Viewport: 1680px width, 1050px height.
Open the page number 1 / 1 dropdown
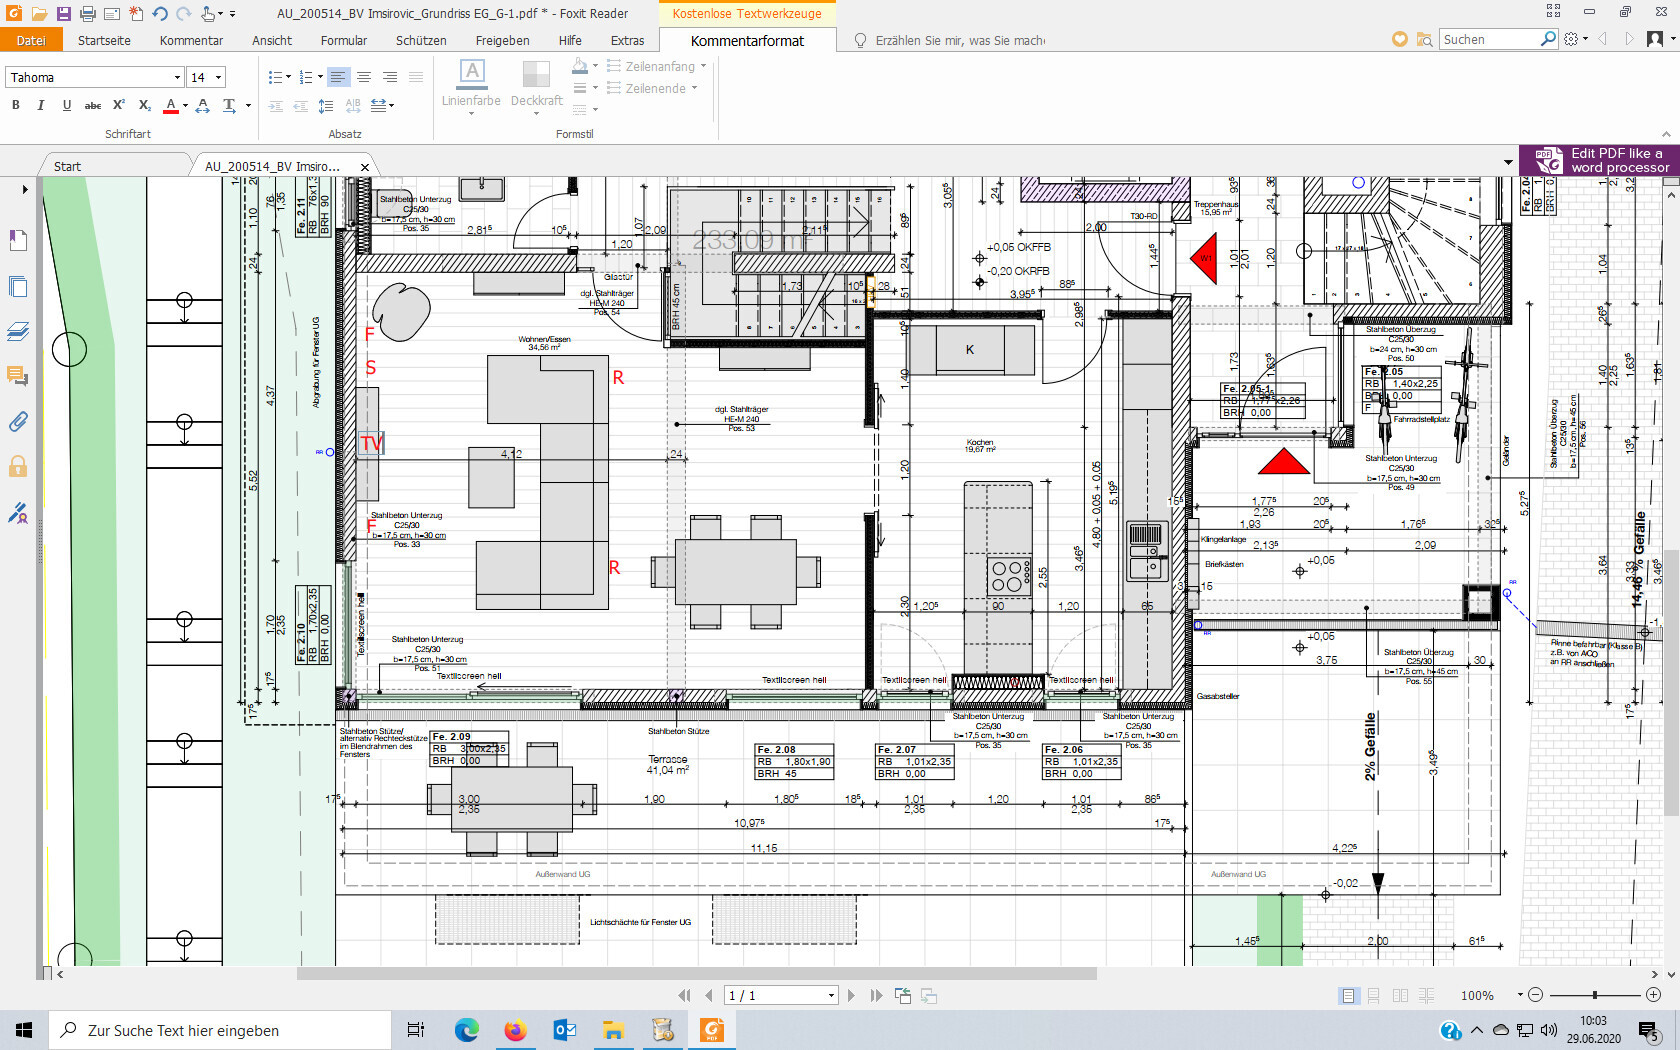(831, 995)
